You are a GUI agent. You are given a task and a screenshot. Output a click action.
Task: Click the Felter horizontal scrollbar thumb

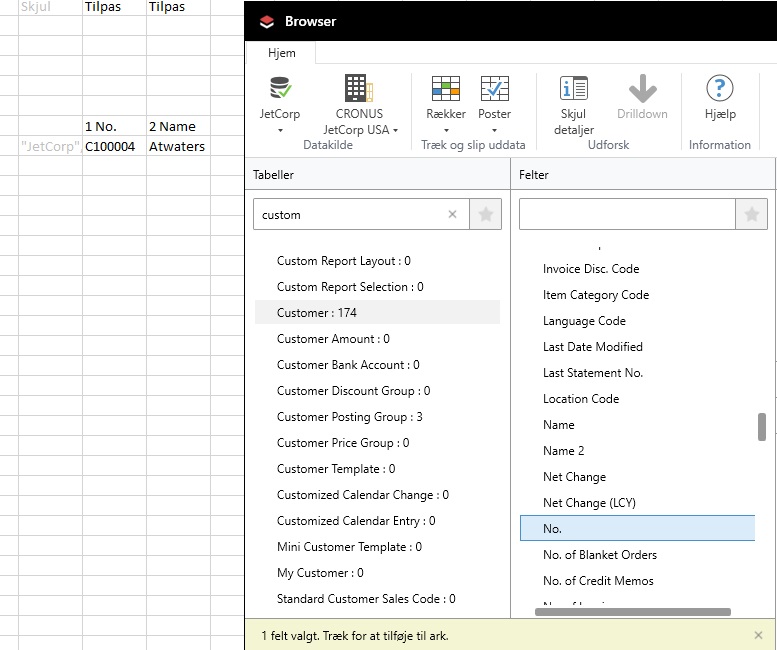[633, 612]
